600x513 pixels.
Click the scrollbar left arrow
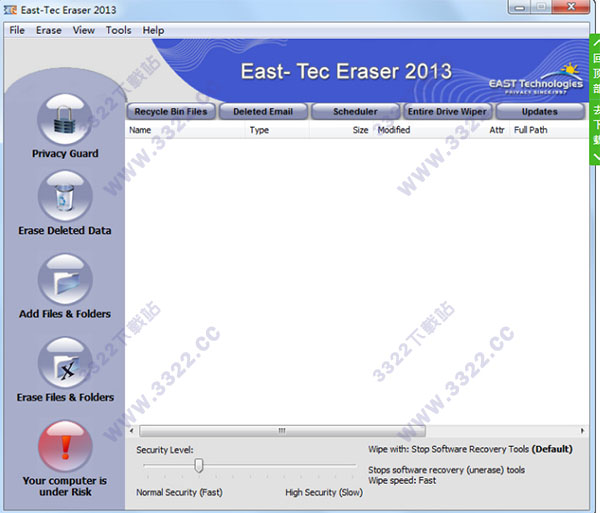(x=132, y=431)
